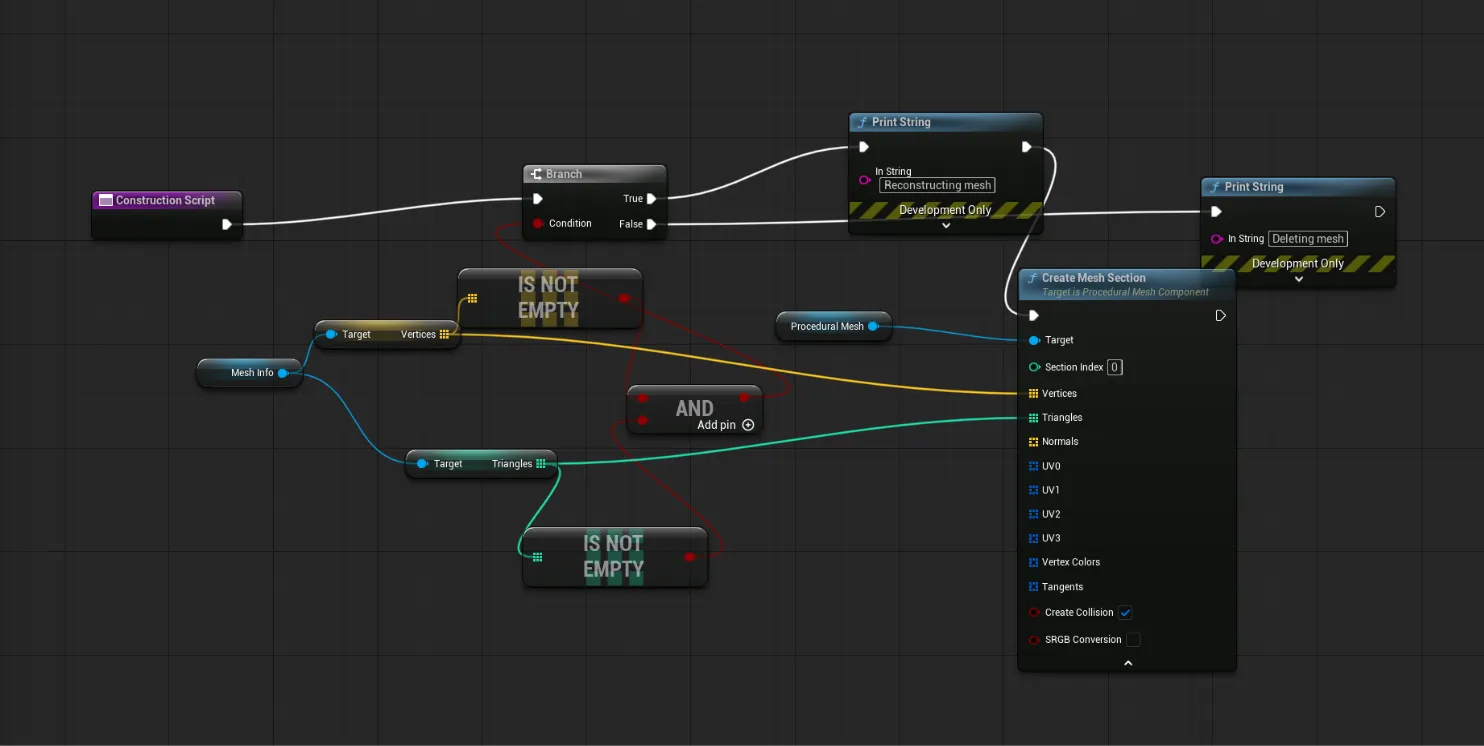Click the UV0 array input pin

tap(1034, 466)
